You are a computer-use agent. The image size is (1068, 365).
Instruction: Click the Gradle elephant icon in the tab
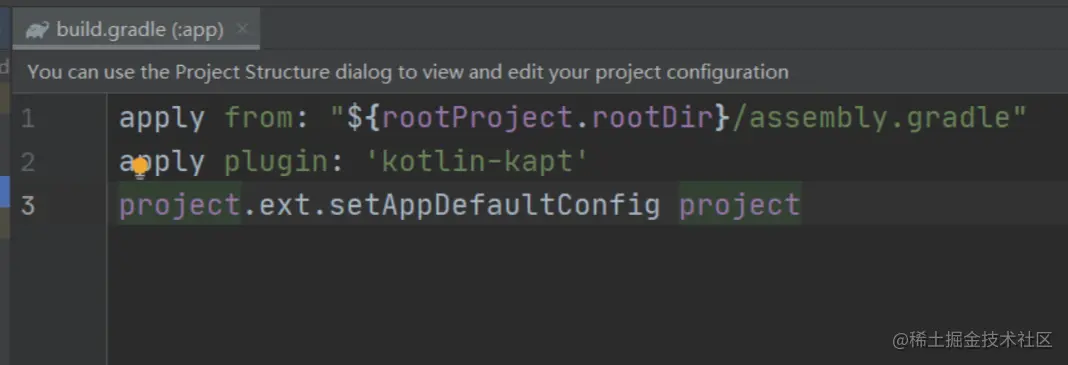(x=37, y=31)
